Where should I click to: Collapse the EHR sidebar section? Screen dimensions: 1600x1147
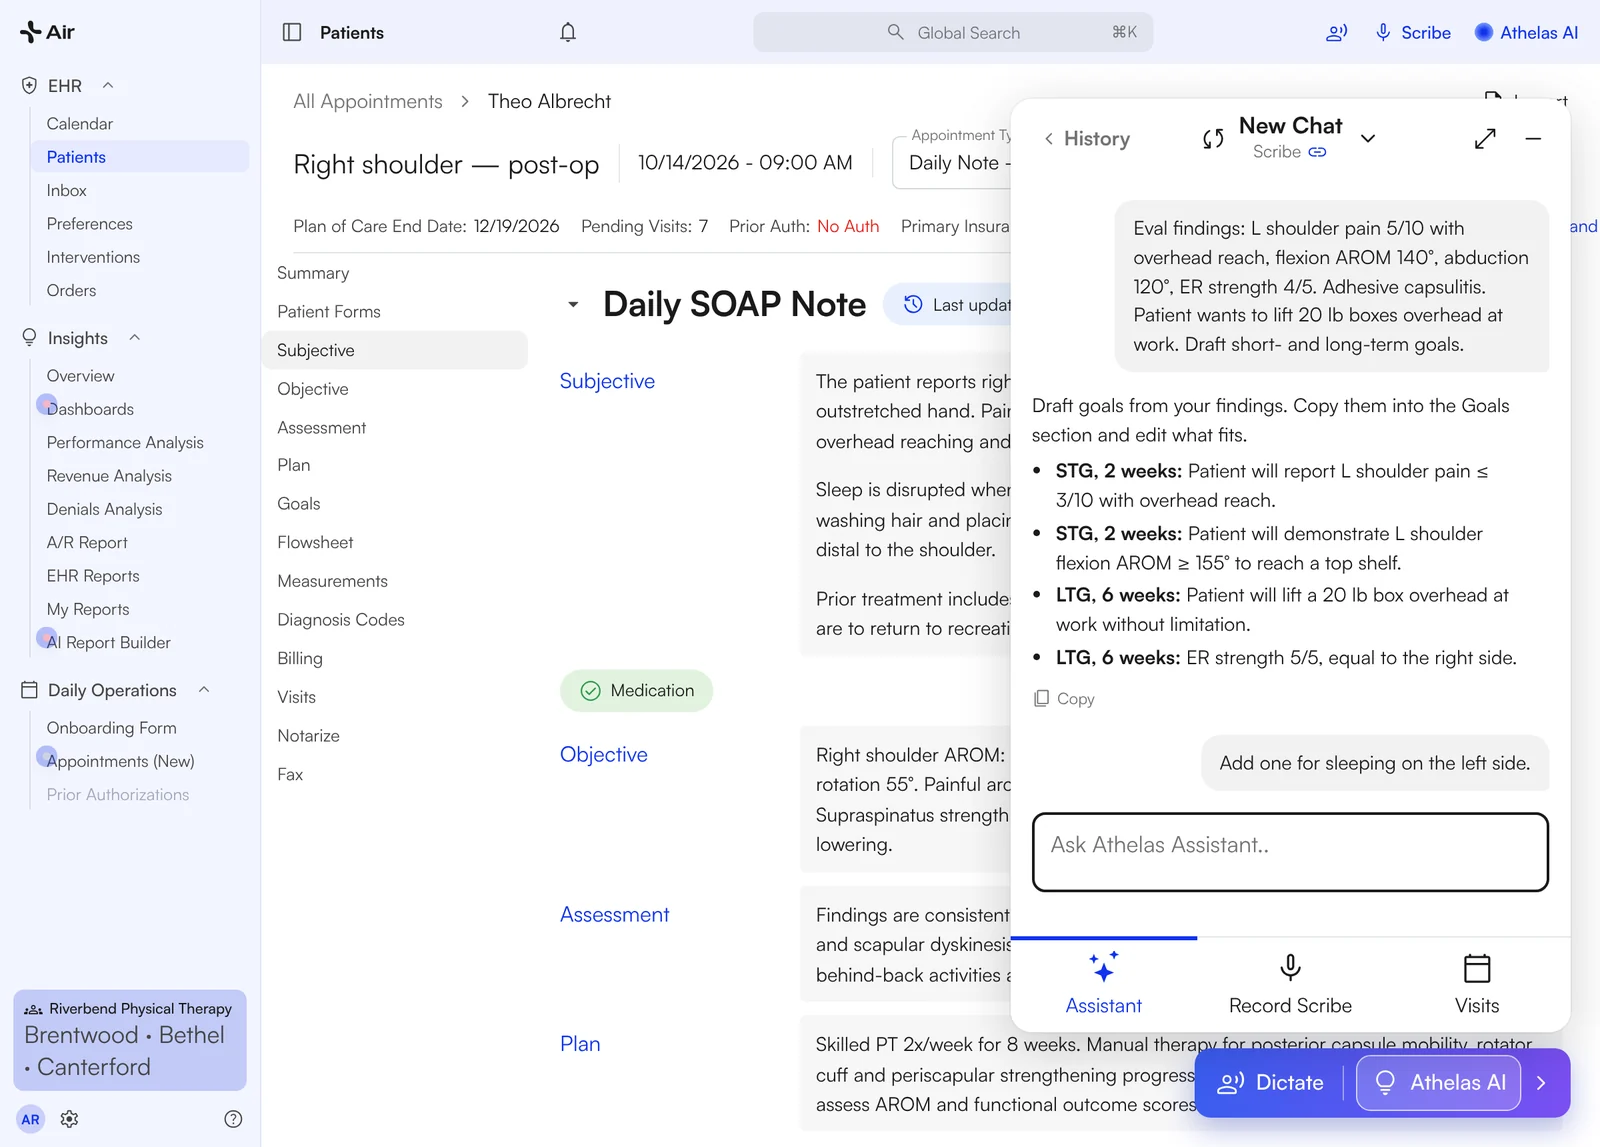(108, 86)
